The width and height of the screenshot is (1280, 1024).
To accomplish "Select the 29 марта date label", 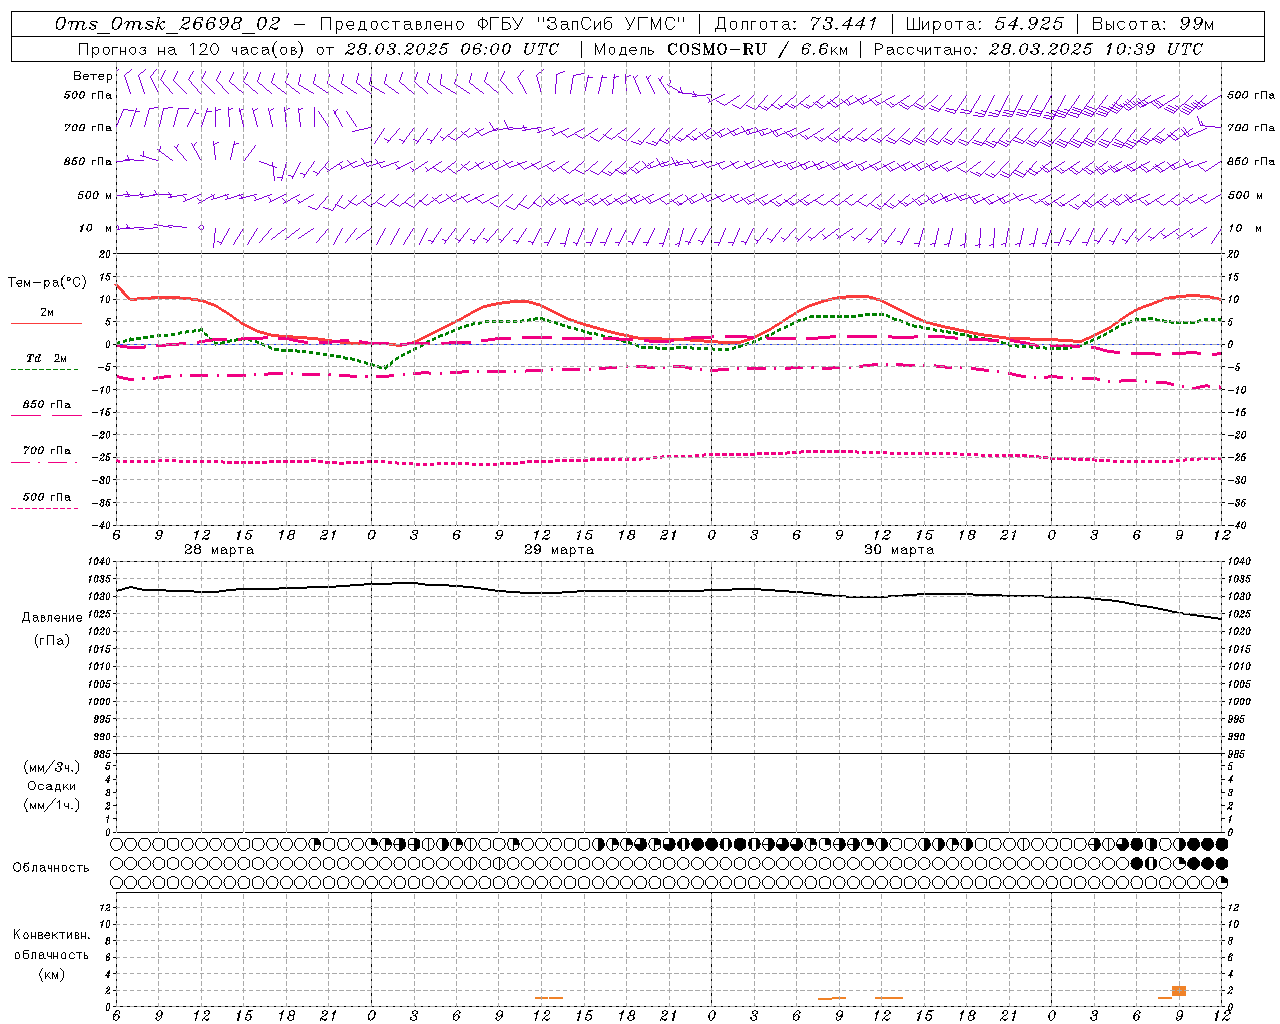I will (x=559, y=550).
